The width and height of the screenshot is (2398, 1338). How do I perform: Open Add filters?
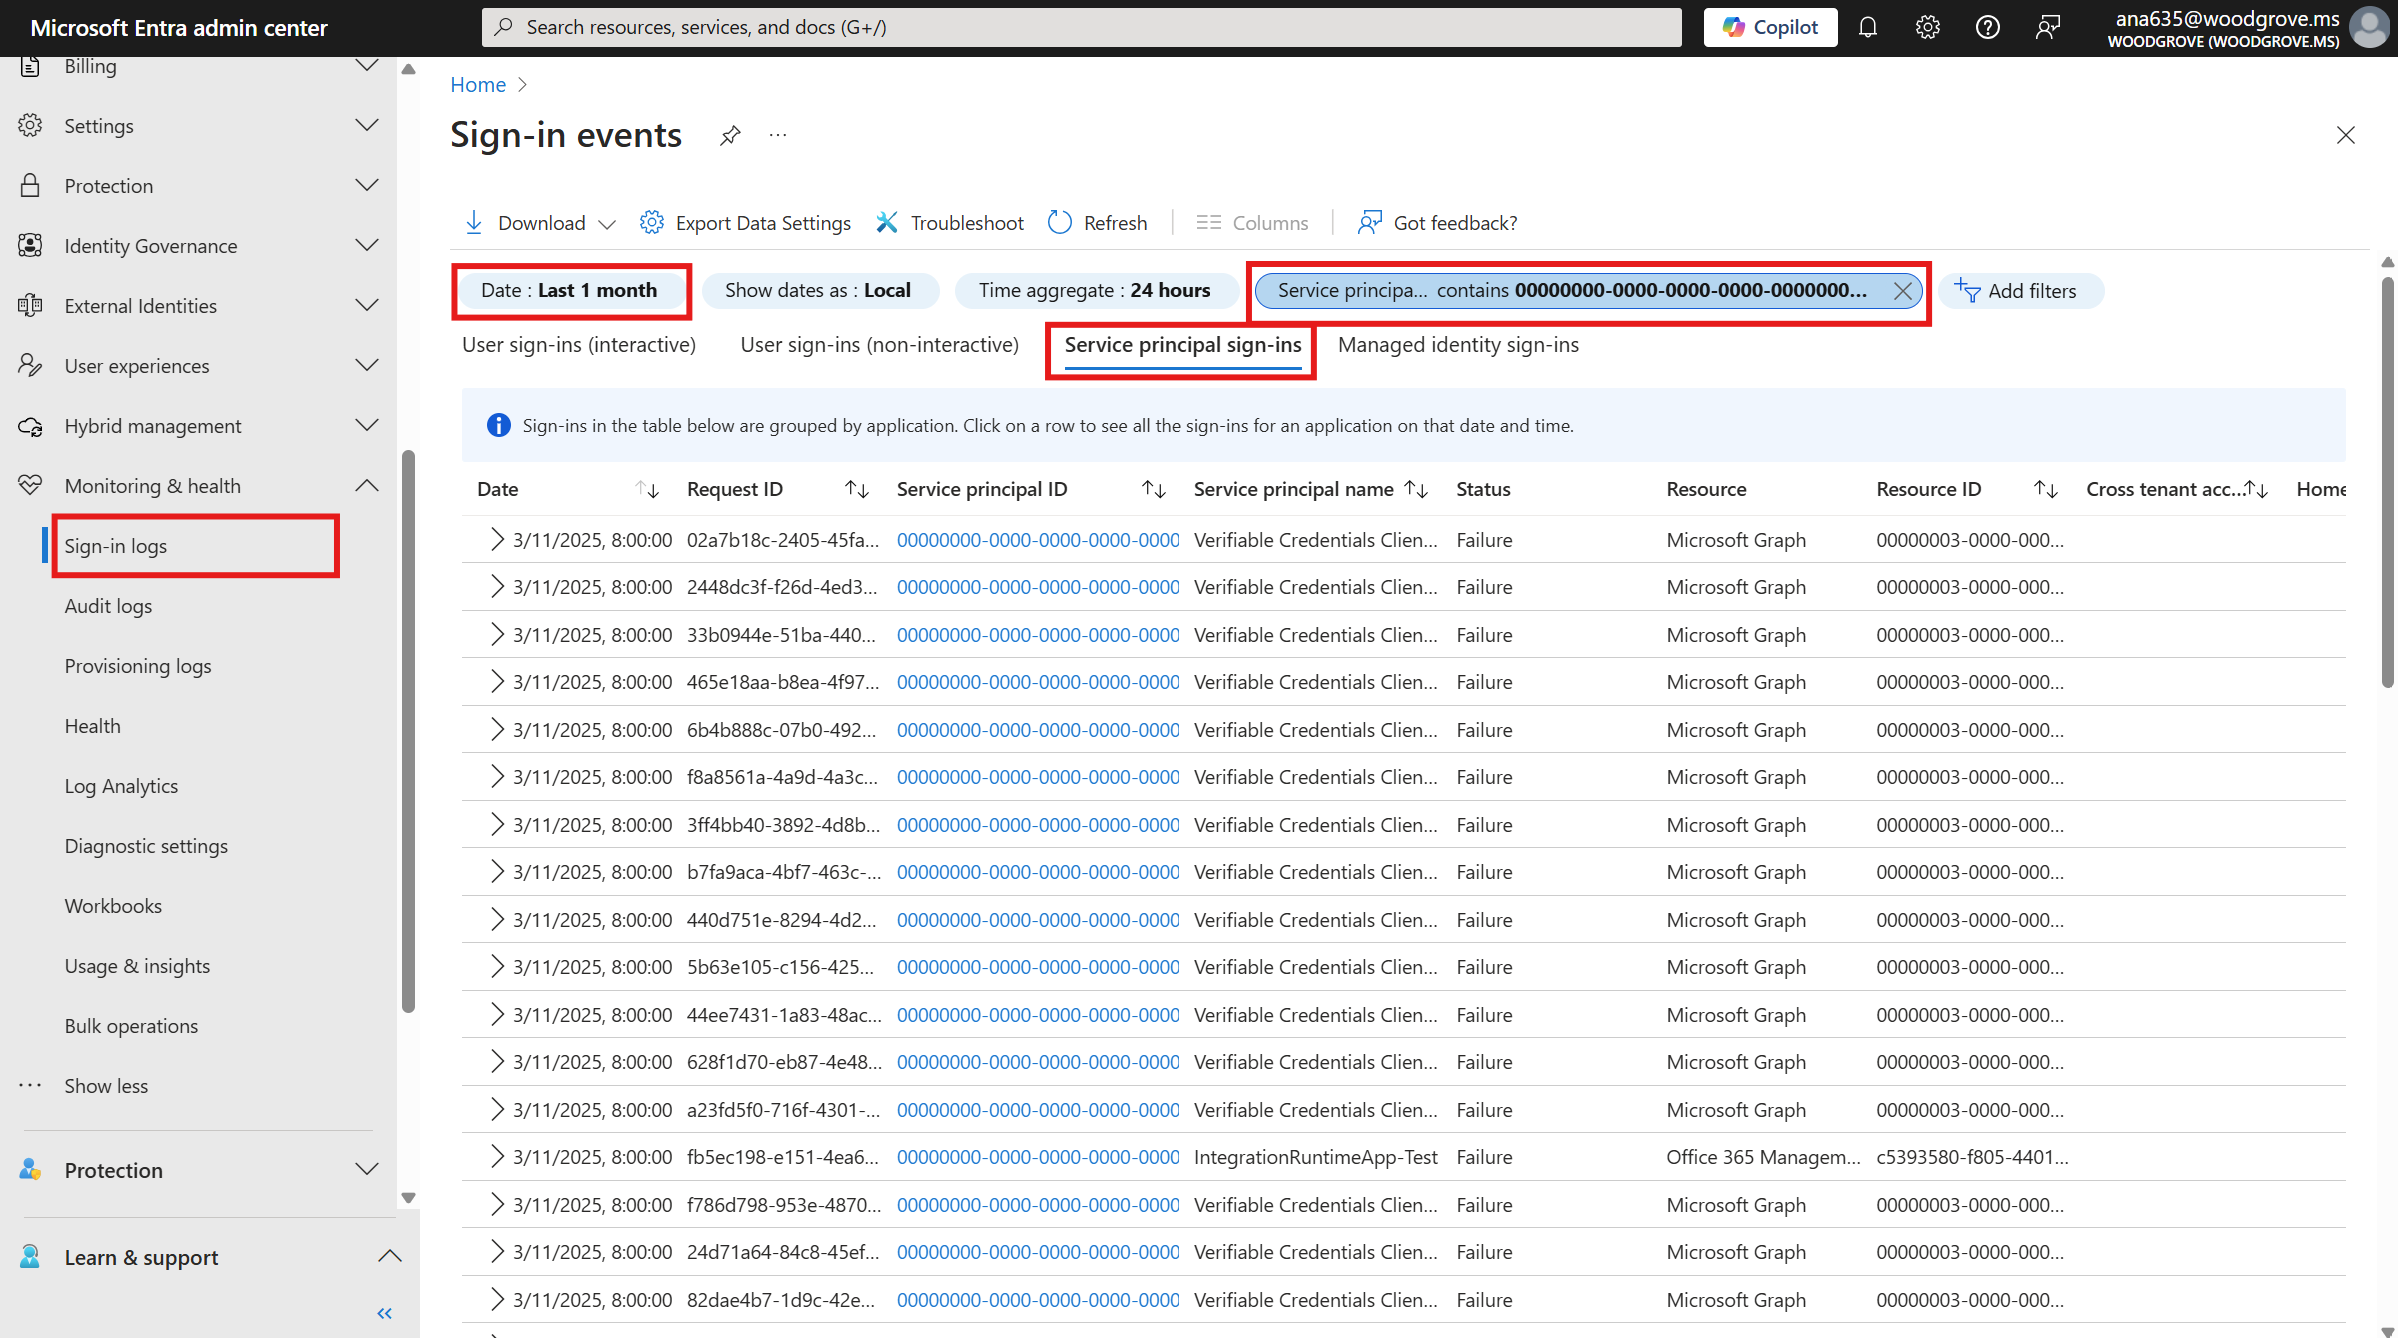[2021, 291]
